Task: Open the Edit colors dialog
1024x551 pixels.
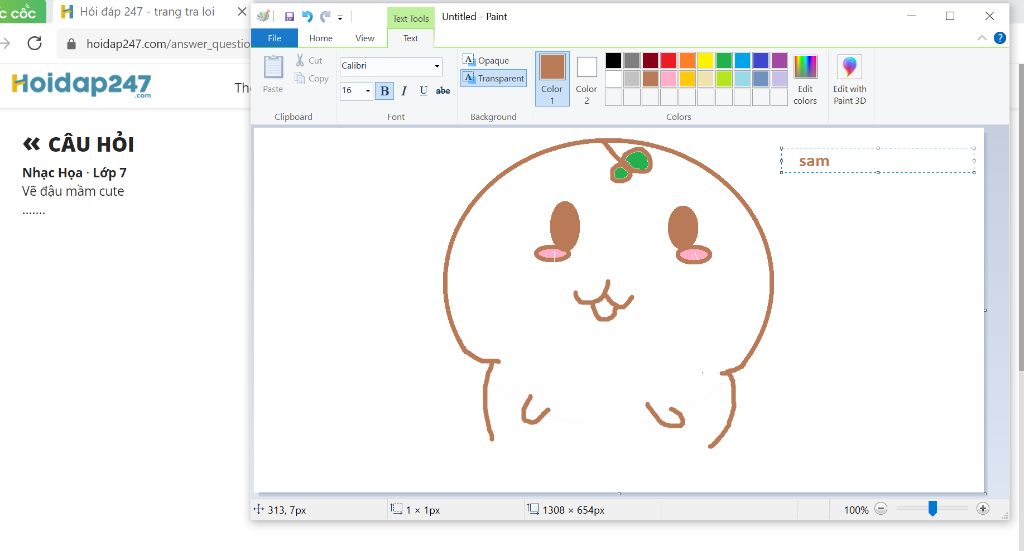Action: click(x=805, y=80)
